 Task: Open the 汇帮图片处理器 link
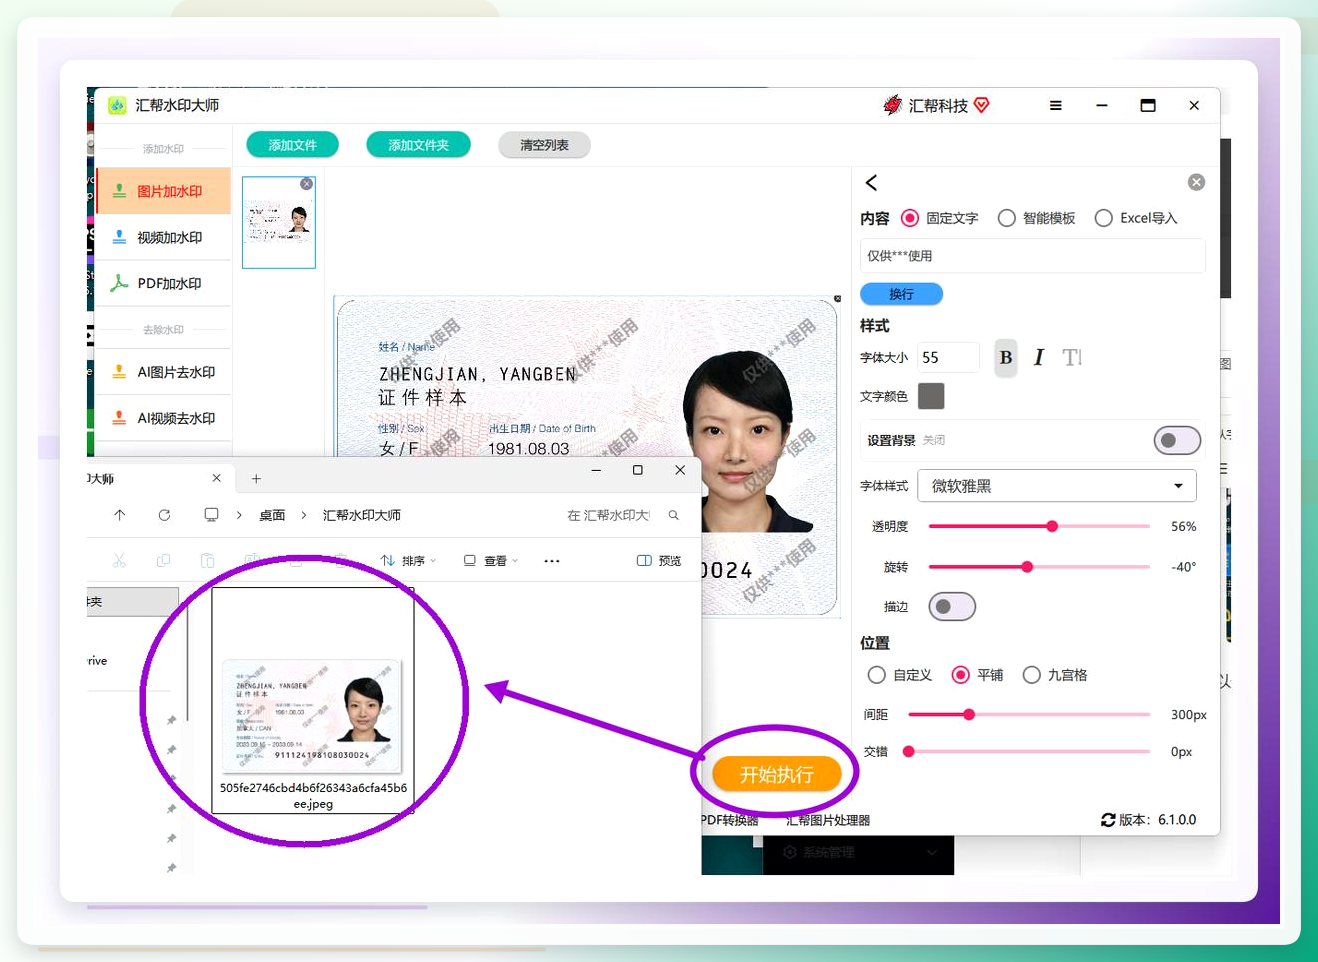click(x=828, y=820)
